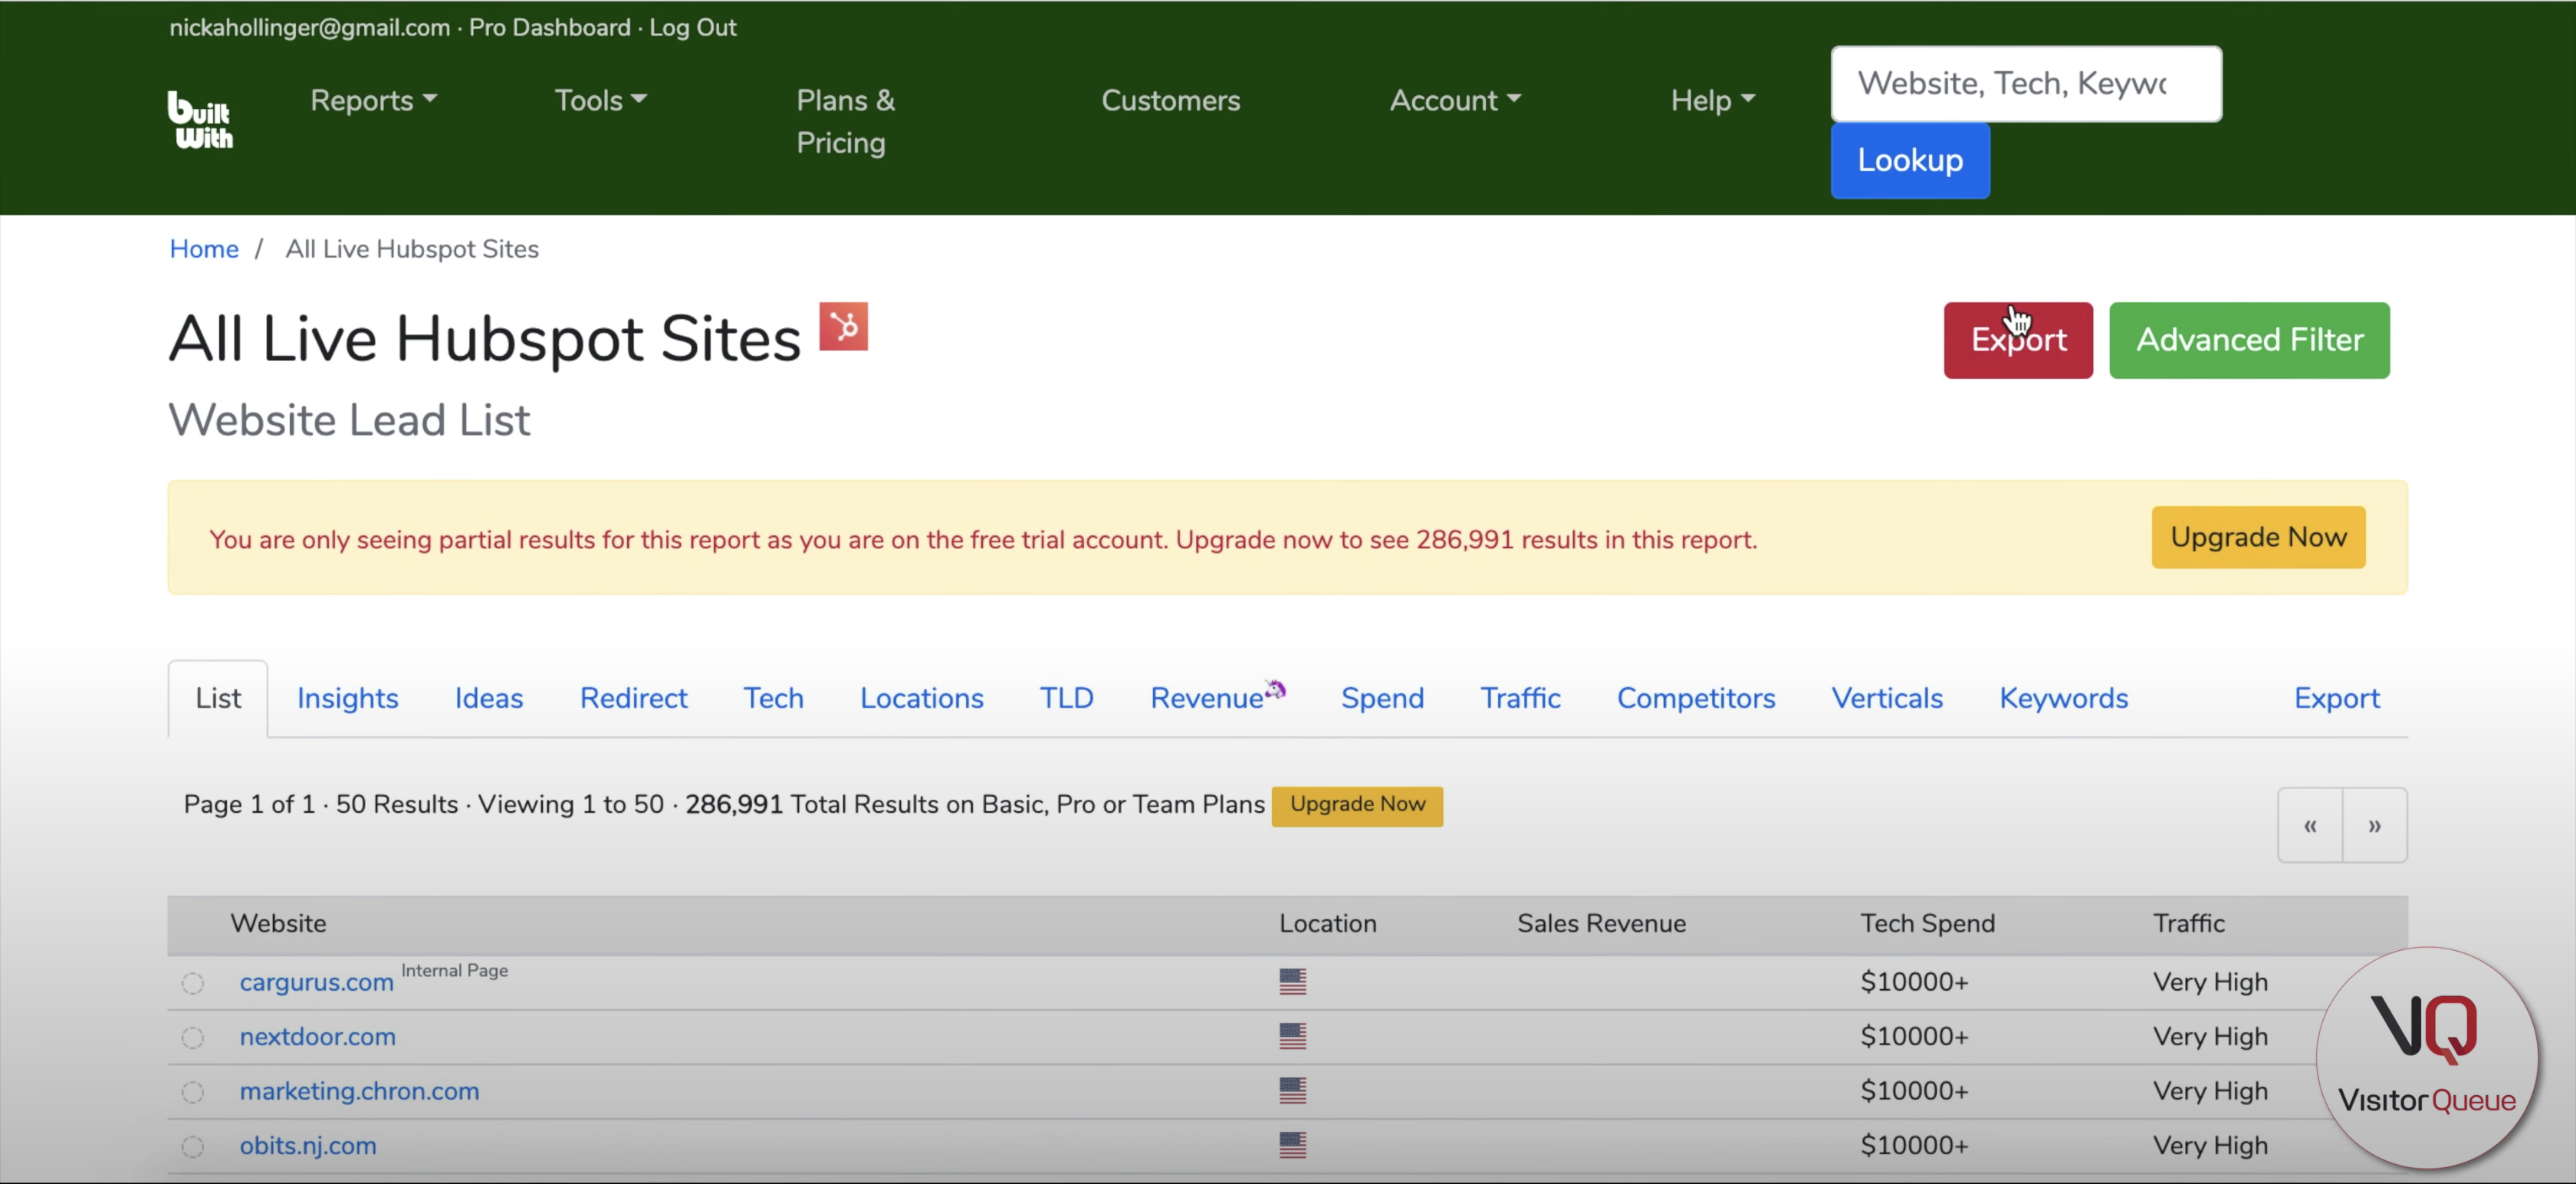Focus the Website, Tech, Keyword search field

coord(2026,83)
